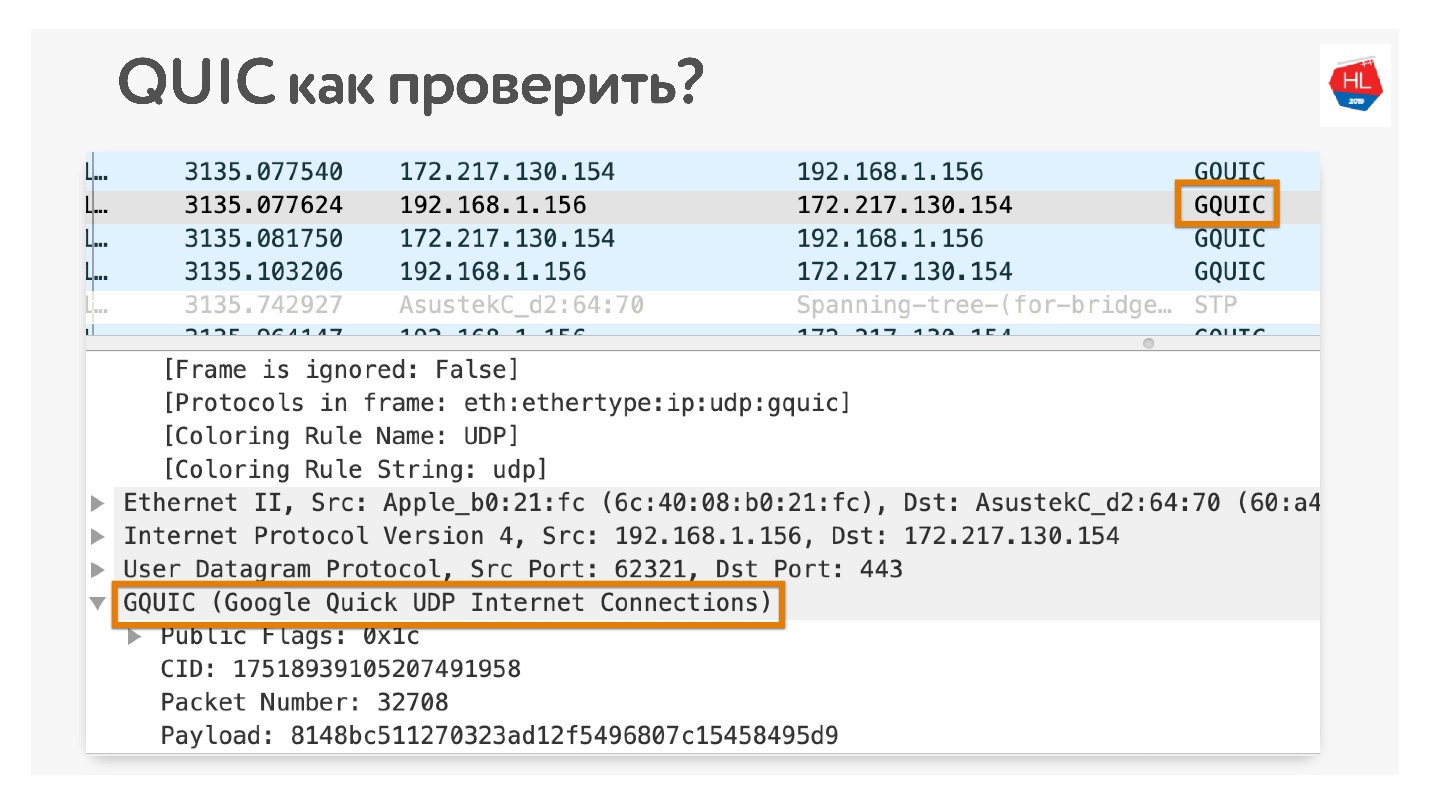Select the 'Frame is ignored: False' line
This screenshot has width=1430, height=804.
coord(341,371)
